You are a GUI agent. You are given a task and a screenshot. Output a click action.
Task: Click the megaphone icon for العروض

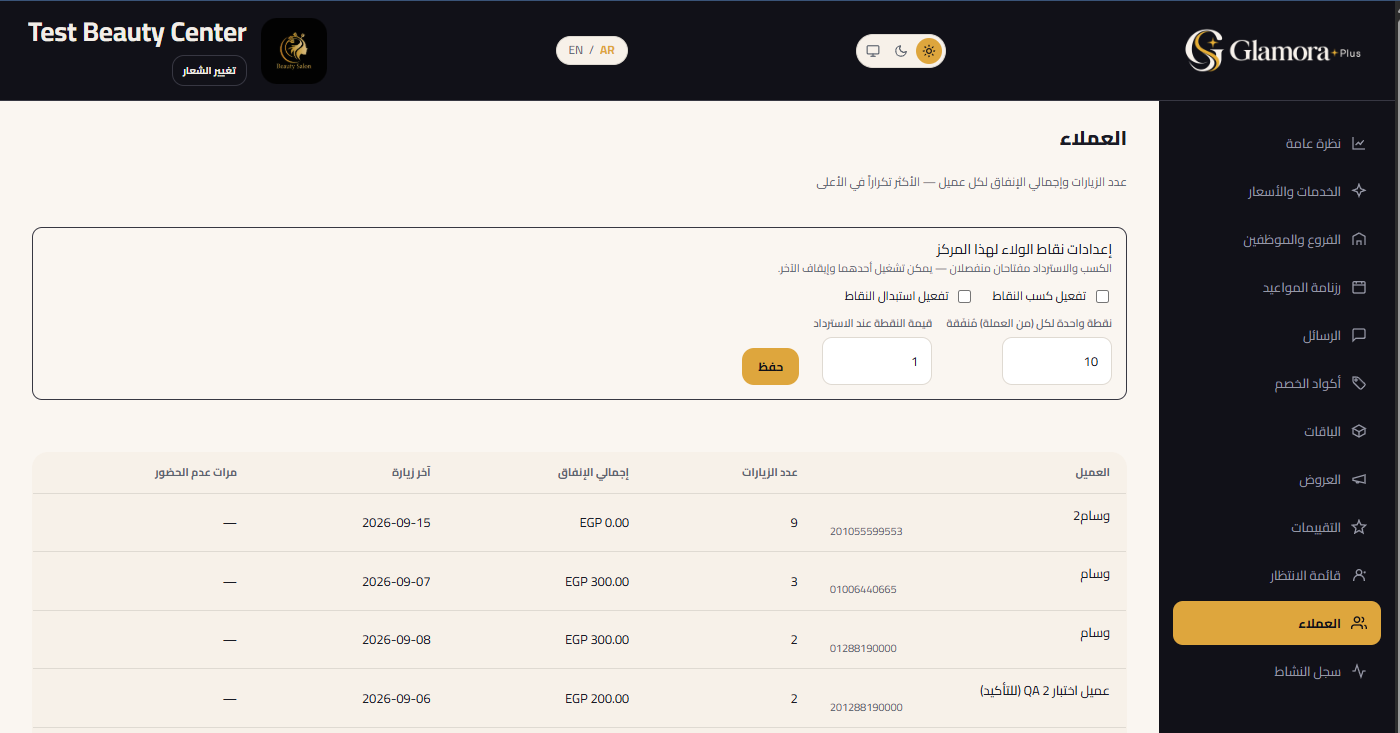[1358, 480]
